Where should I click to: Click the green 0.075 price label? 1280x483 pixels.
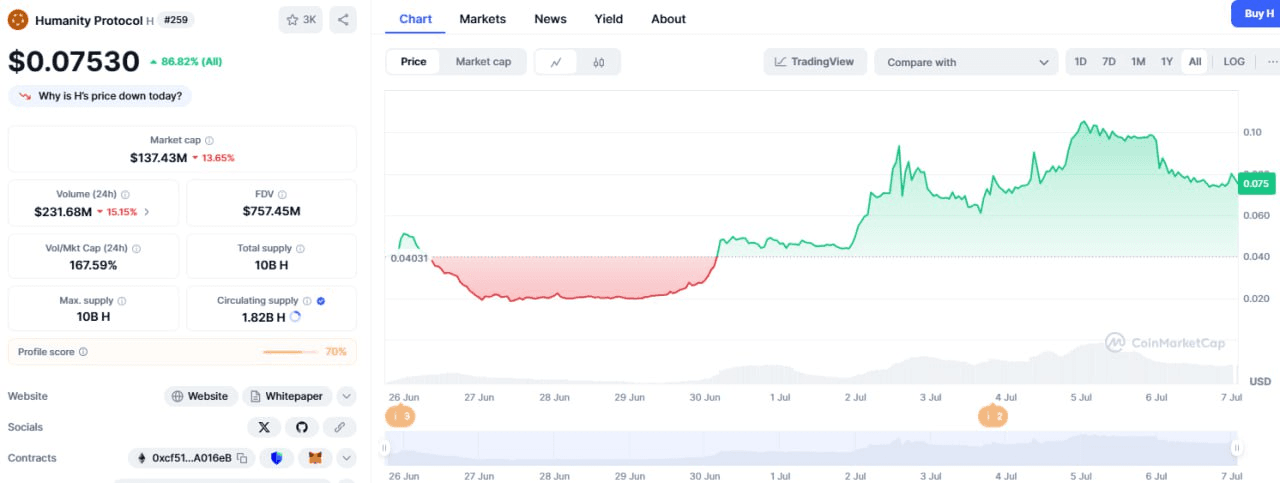click(1255, 183)
